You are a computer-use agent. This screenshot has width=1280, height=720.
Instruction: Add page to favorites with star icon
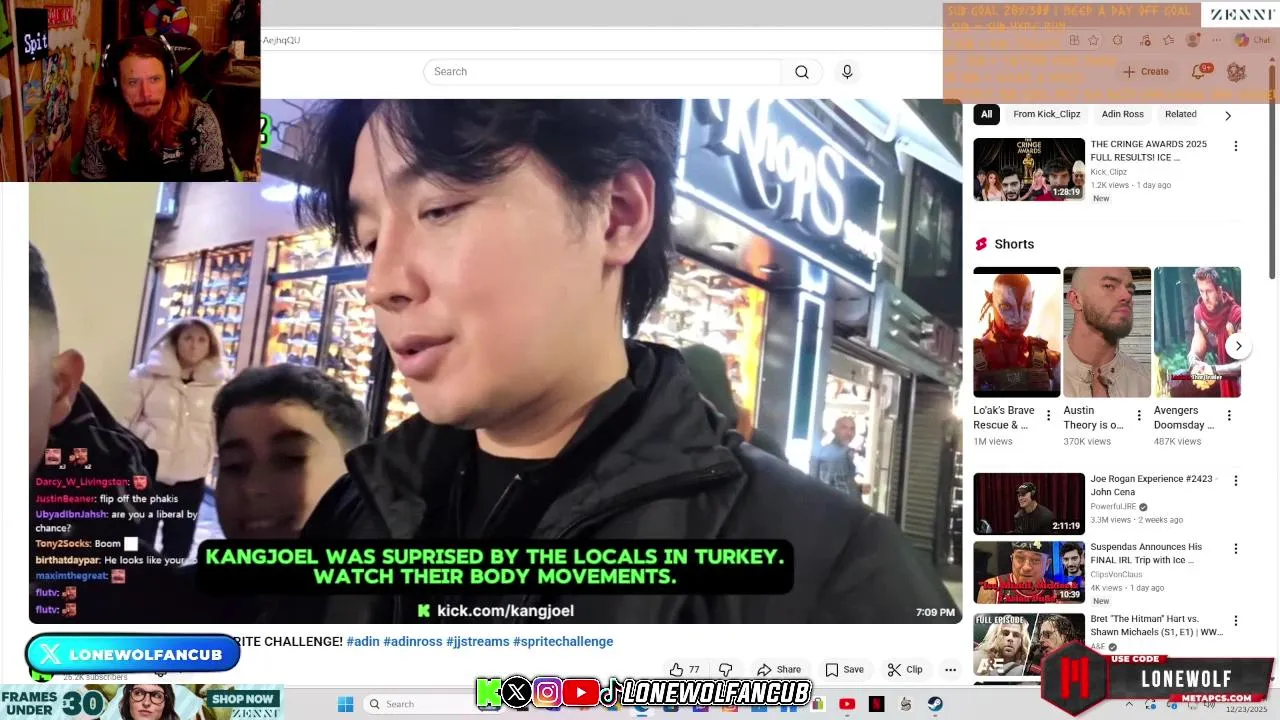pos(1093,40)
